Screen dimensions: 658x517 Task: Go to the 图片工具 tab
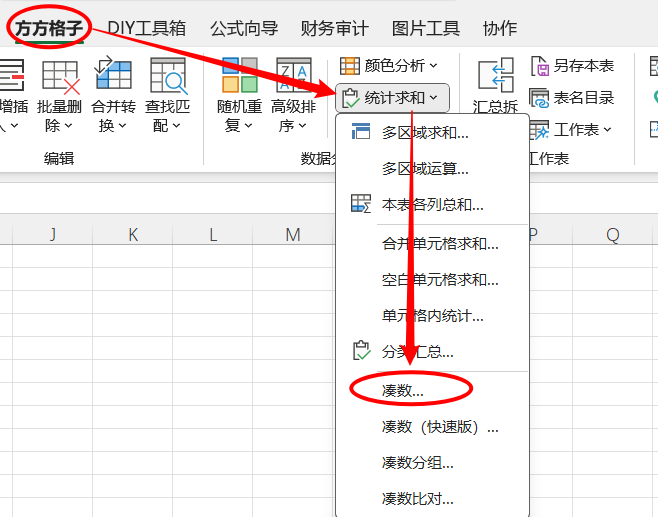426,28
